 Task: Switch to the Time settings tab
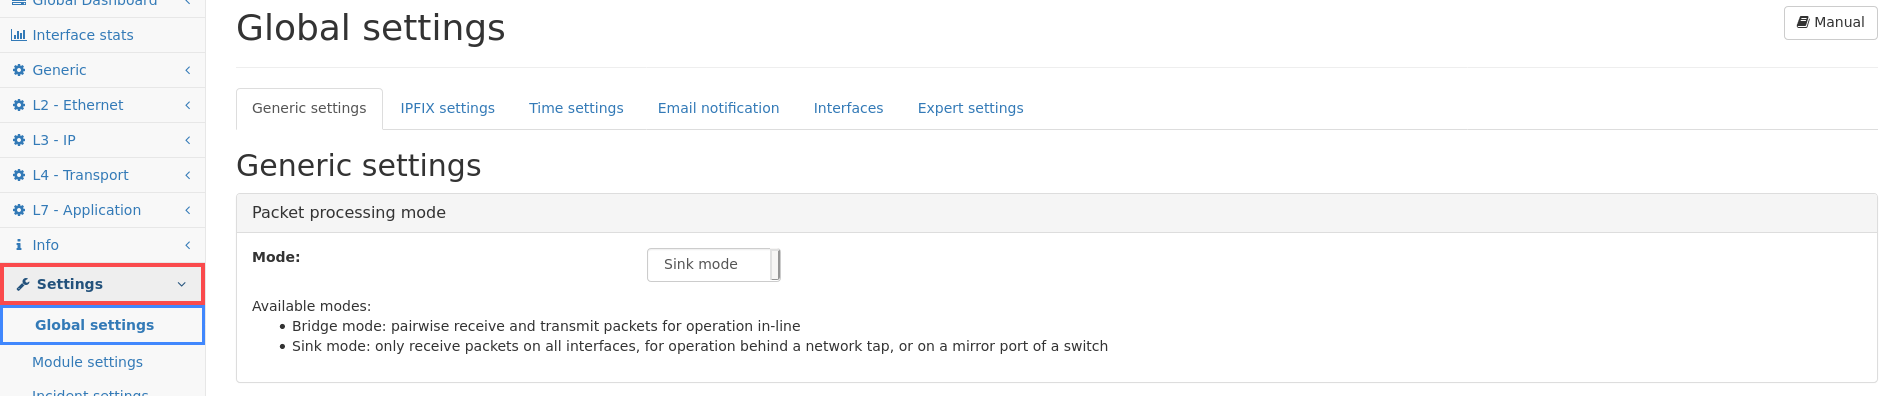[576, 108]
